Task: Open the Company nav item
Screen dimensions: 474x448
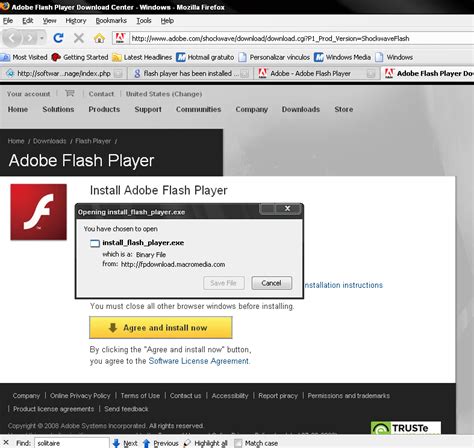Action: click(252, 109)
